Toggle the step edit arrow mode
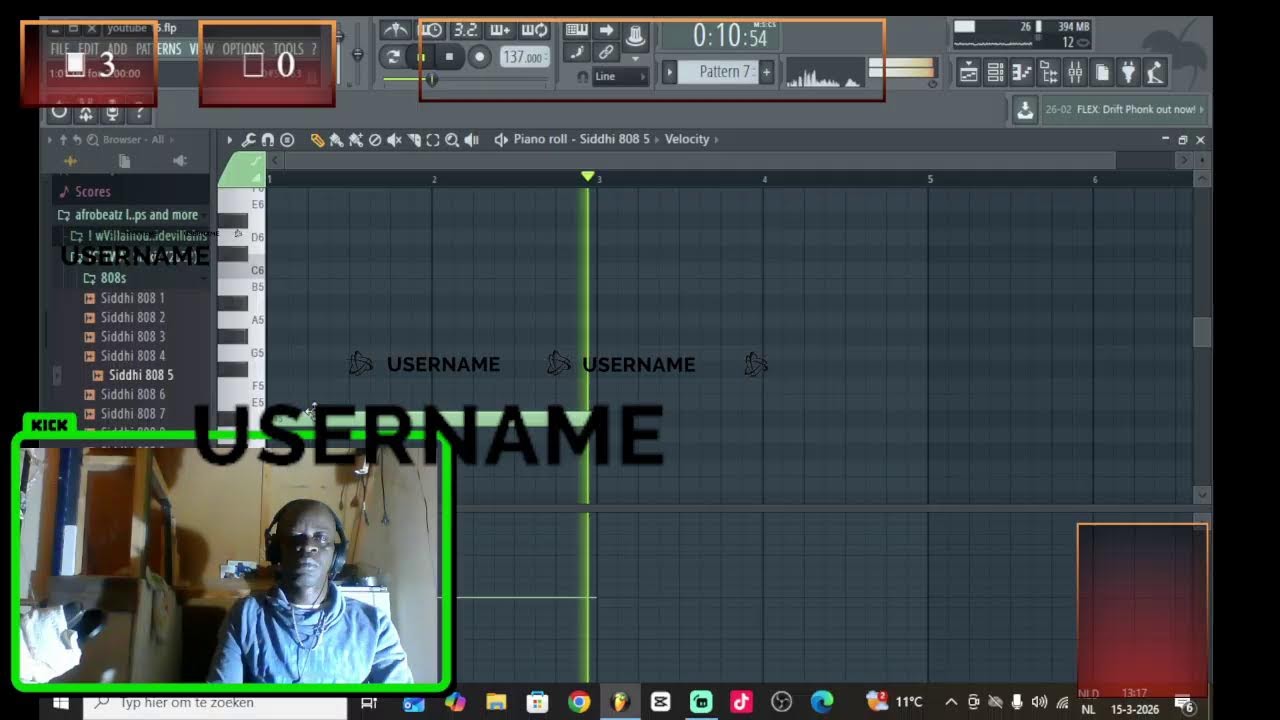1280x720 pixels. [x=606, y=30]
